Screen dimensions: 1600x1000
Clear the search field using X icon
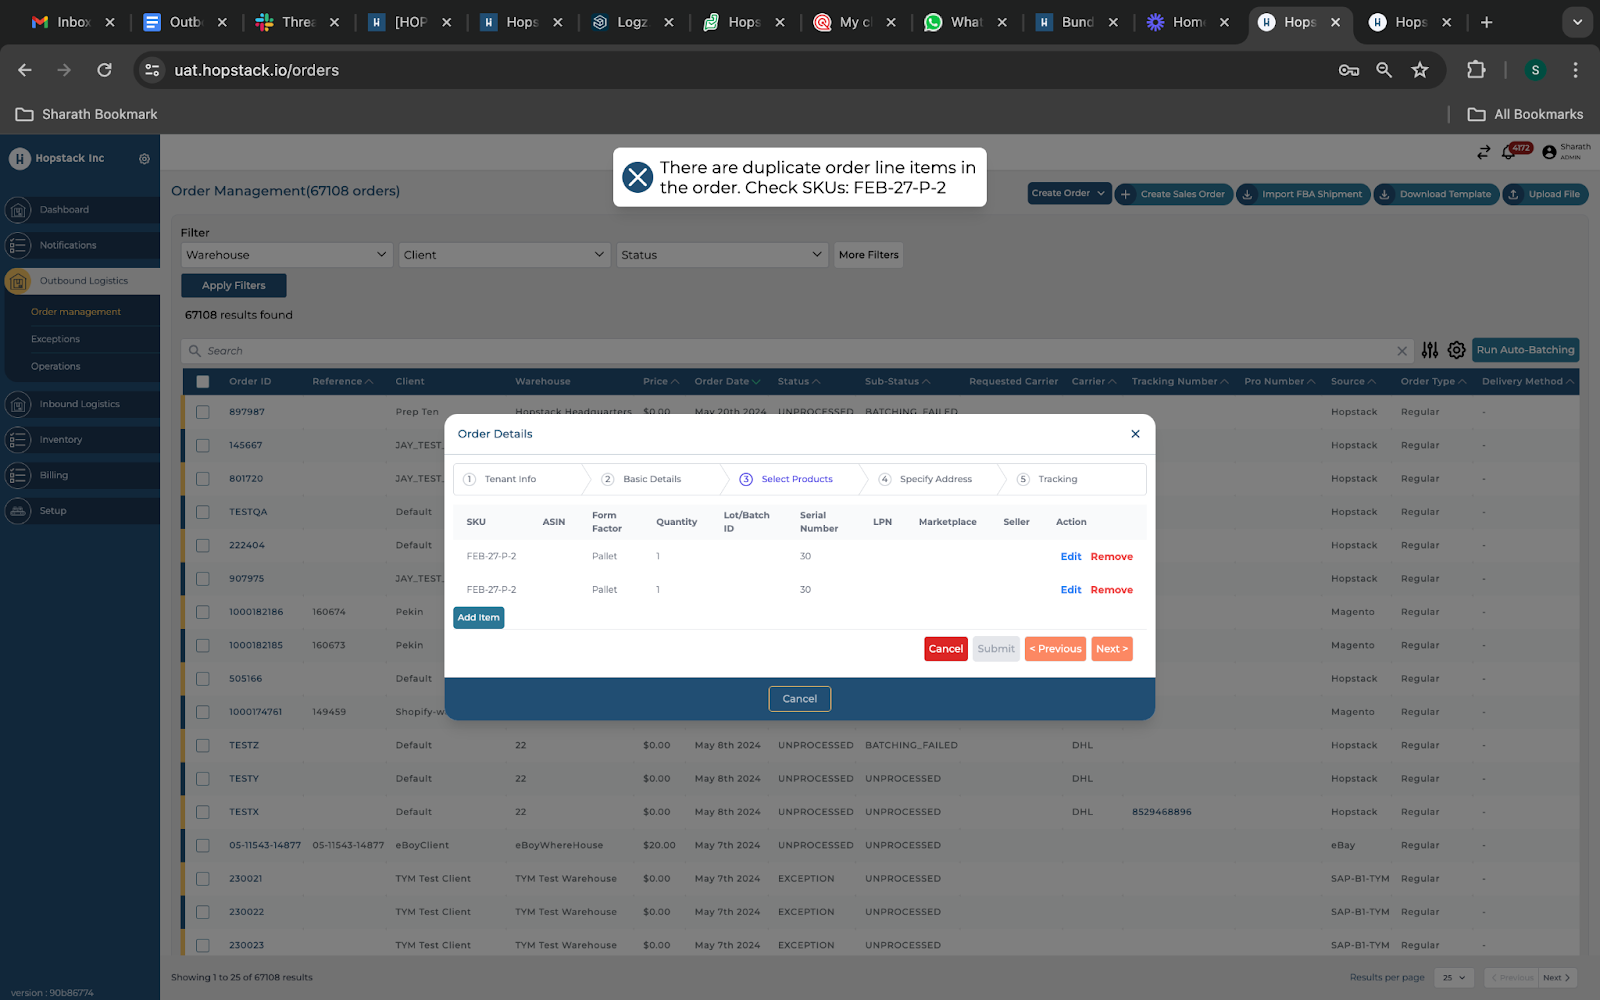(1401, 351)
